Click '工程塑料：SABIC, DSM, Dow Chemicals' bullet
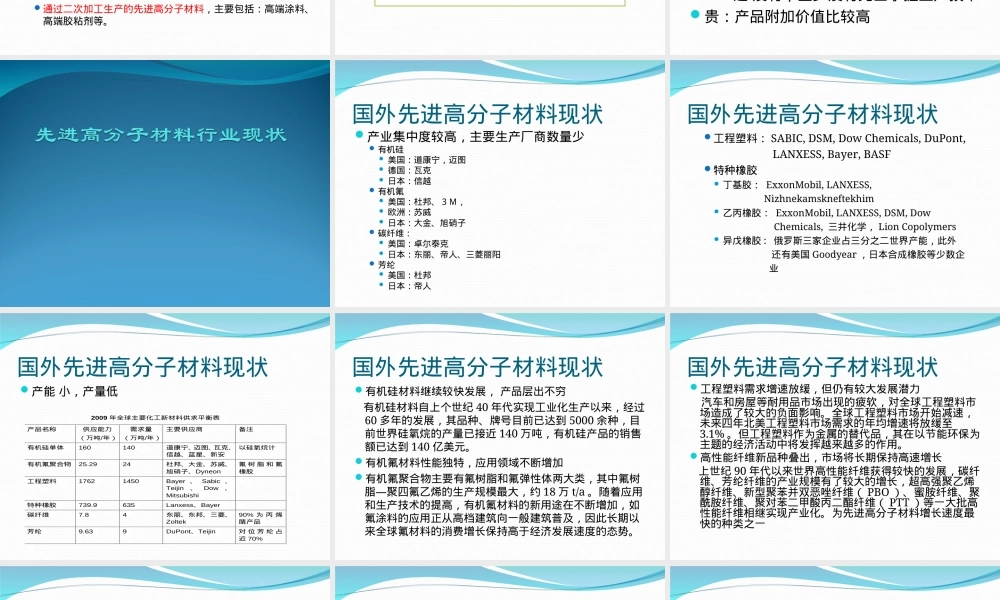The image size is (1000, 600). click(839, 138)
